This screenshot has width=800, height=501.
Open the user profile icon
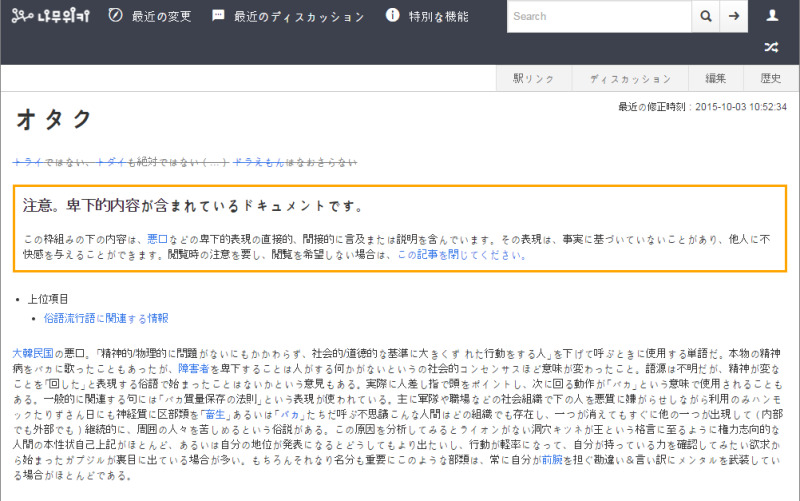point(772,16)
